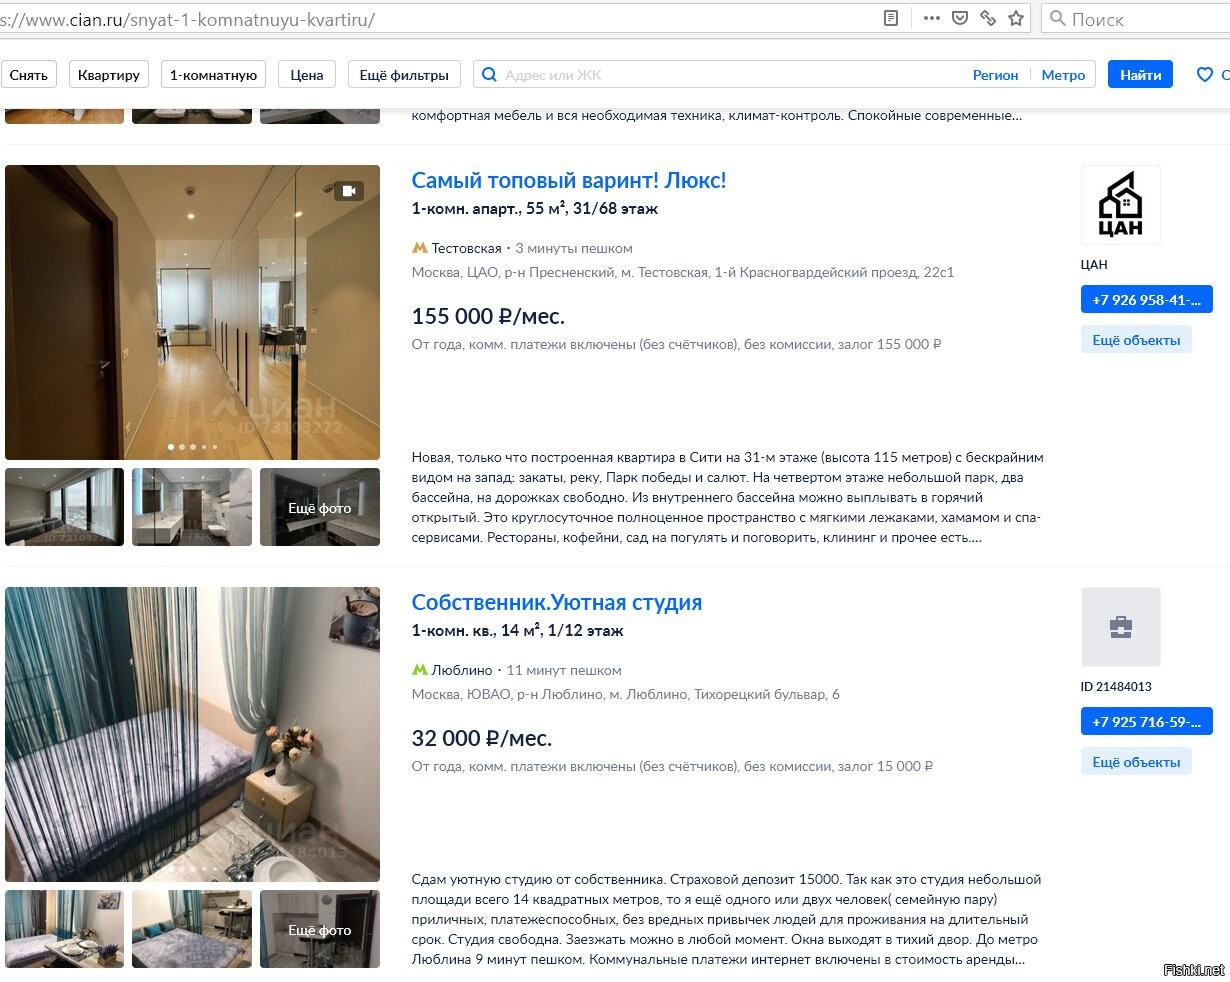This screenshot has width=1230, height=982.
Task: Click Ещё фото thumbnail of the studio listing
Action: coord(320,929)
